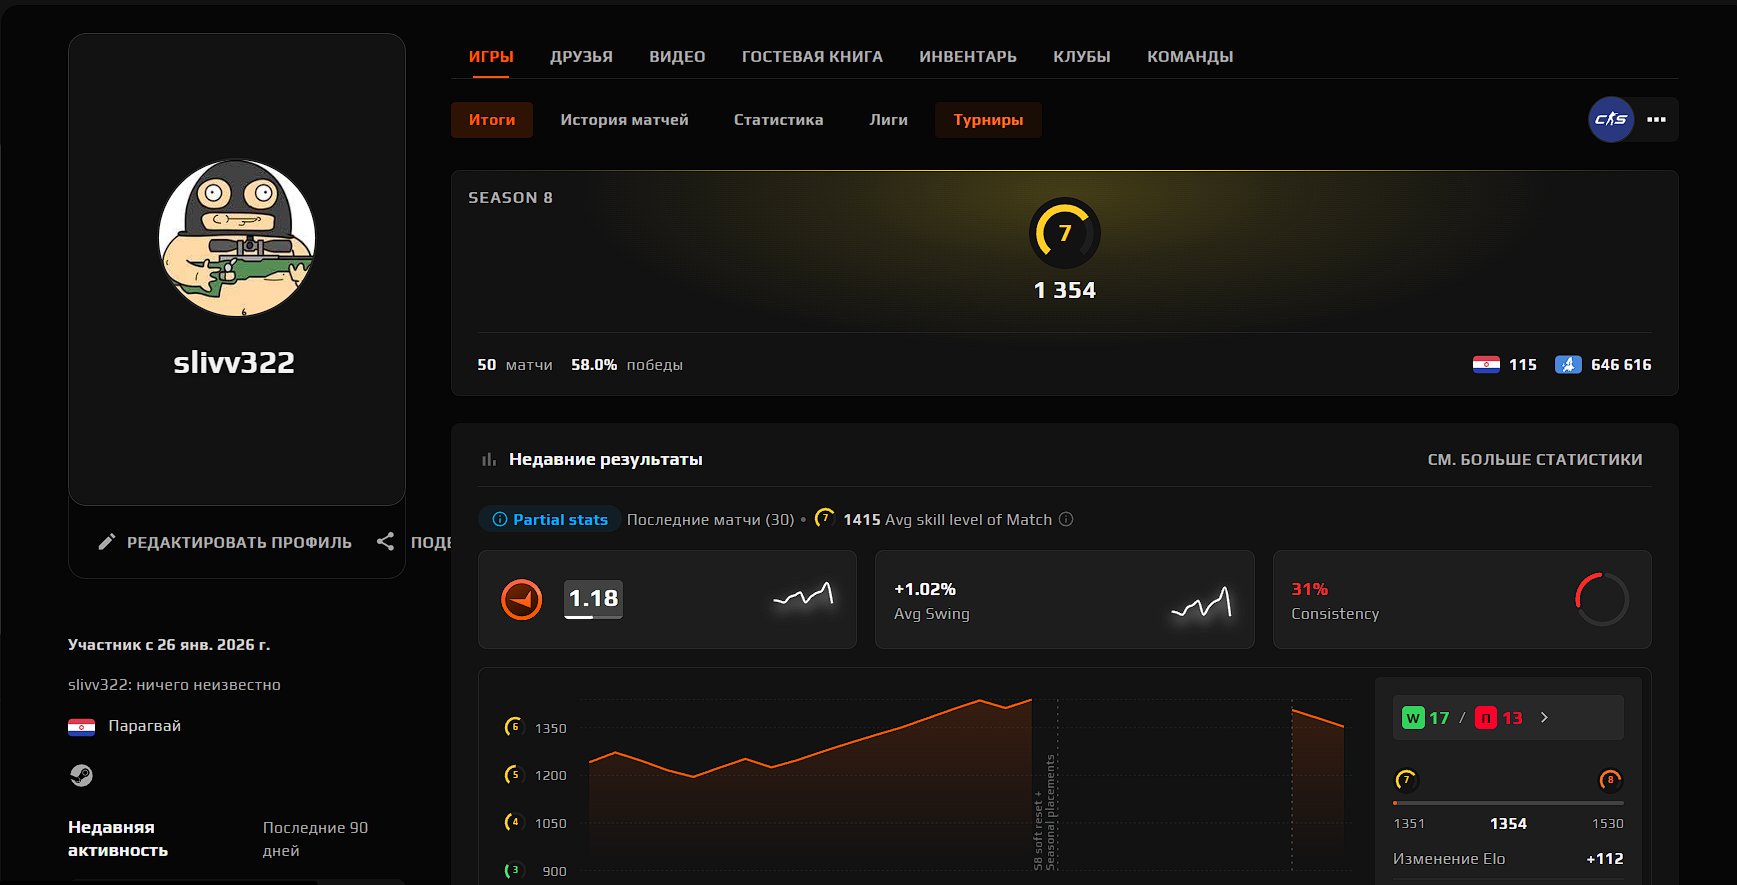This screenshot has height=885, width=1737.
Task: Click the 1.18 rating value box
Action: pyautogui.click(x=593, y=599)
